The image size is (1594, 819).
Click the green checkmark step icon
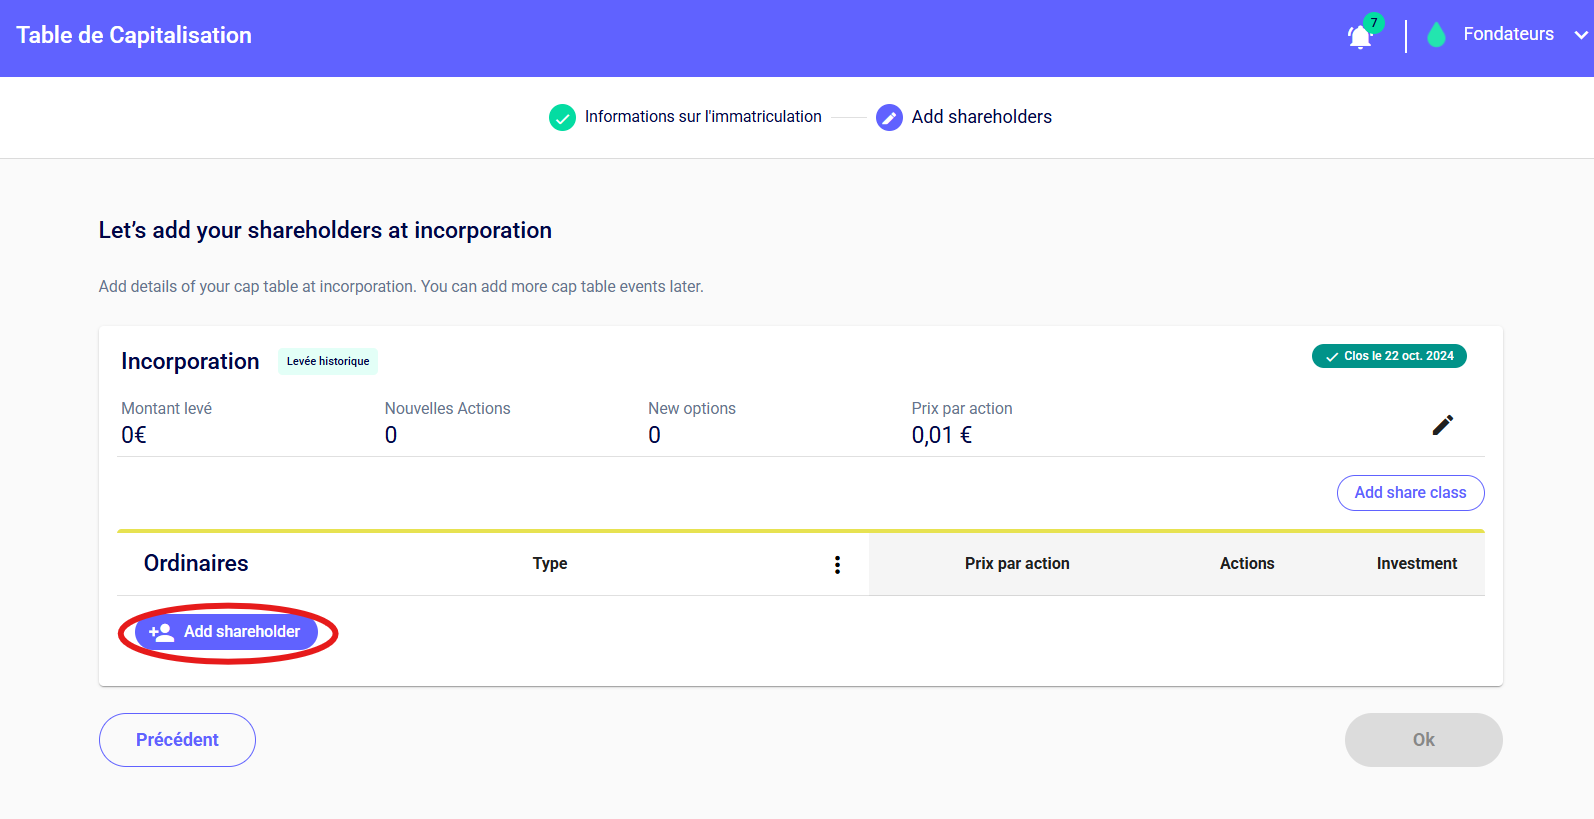tap(562, 117)
